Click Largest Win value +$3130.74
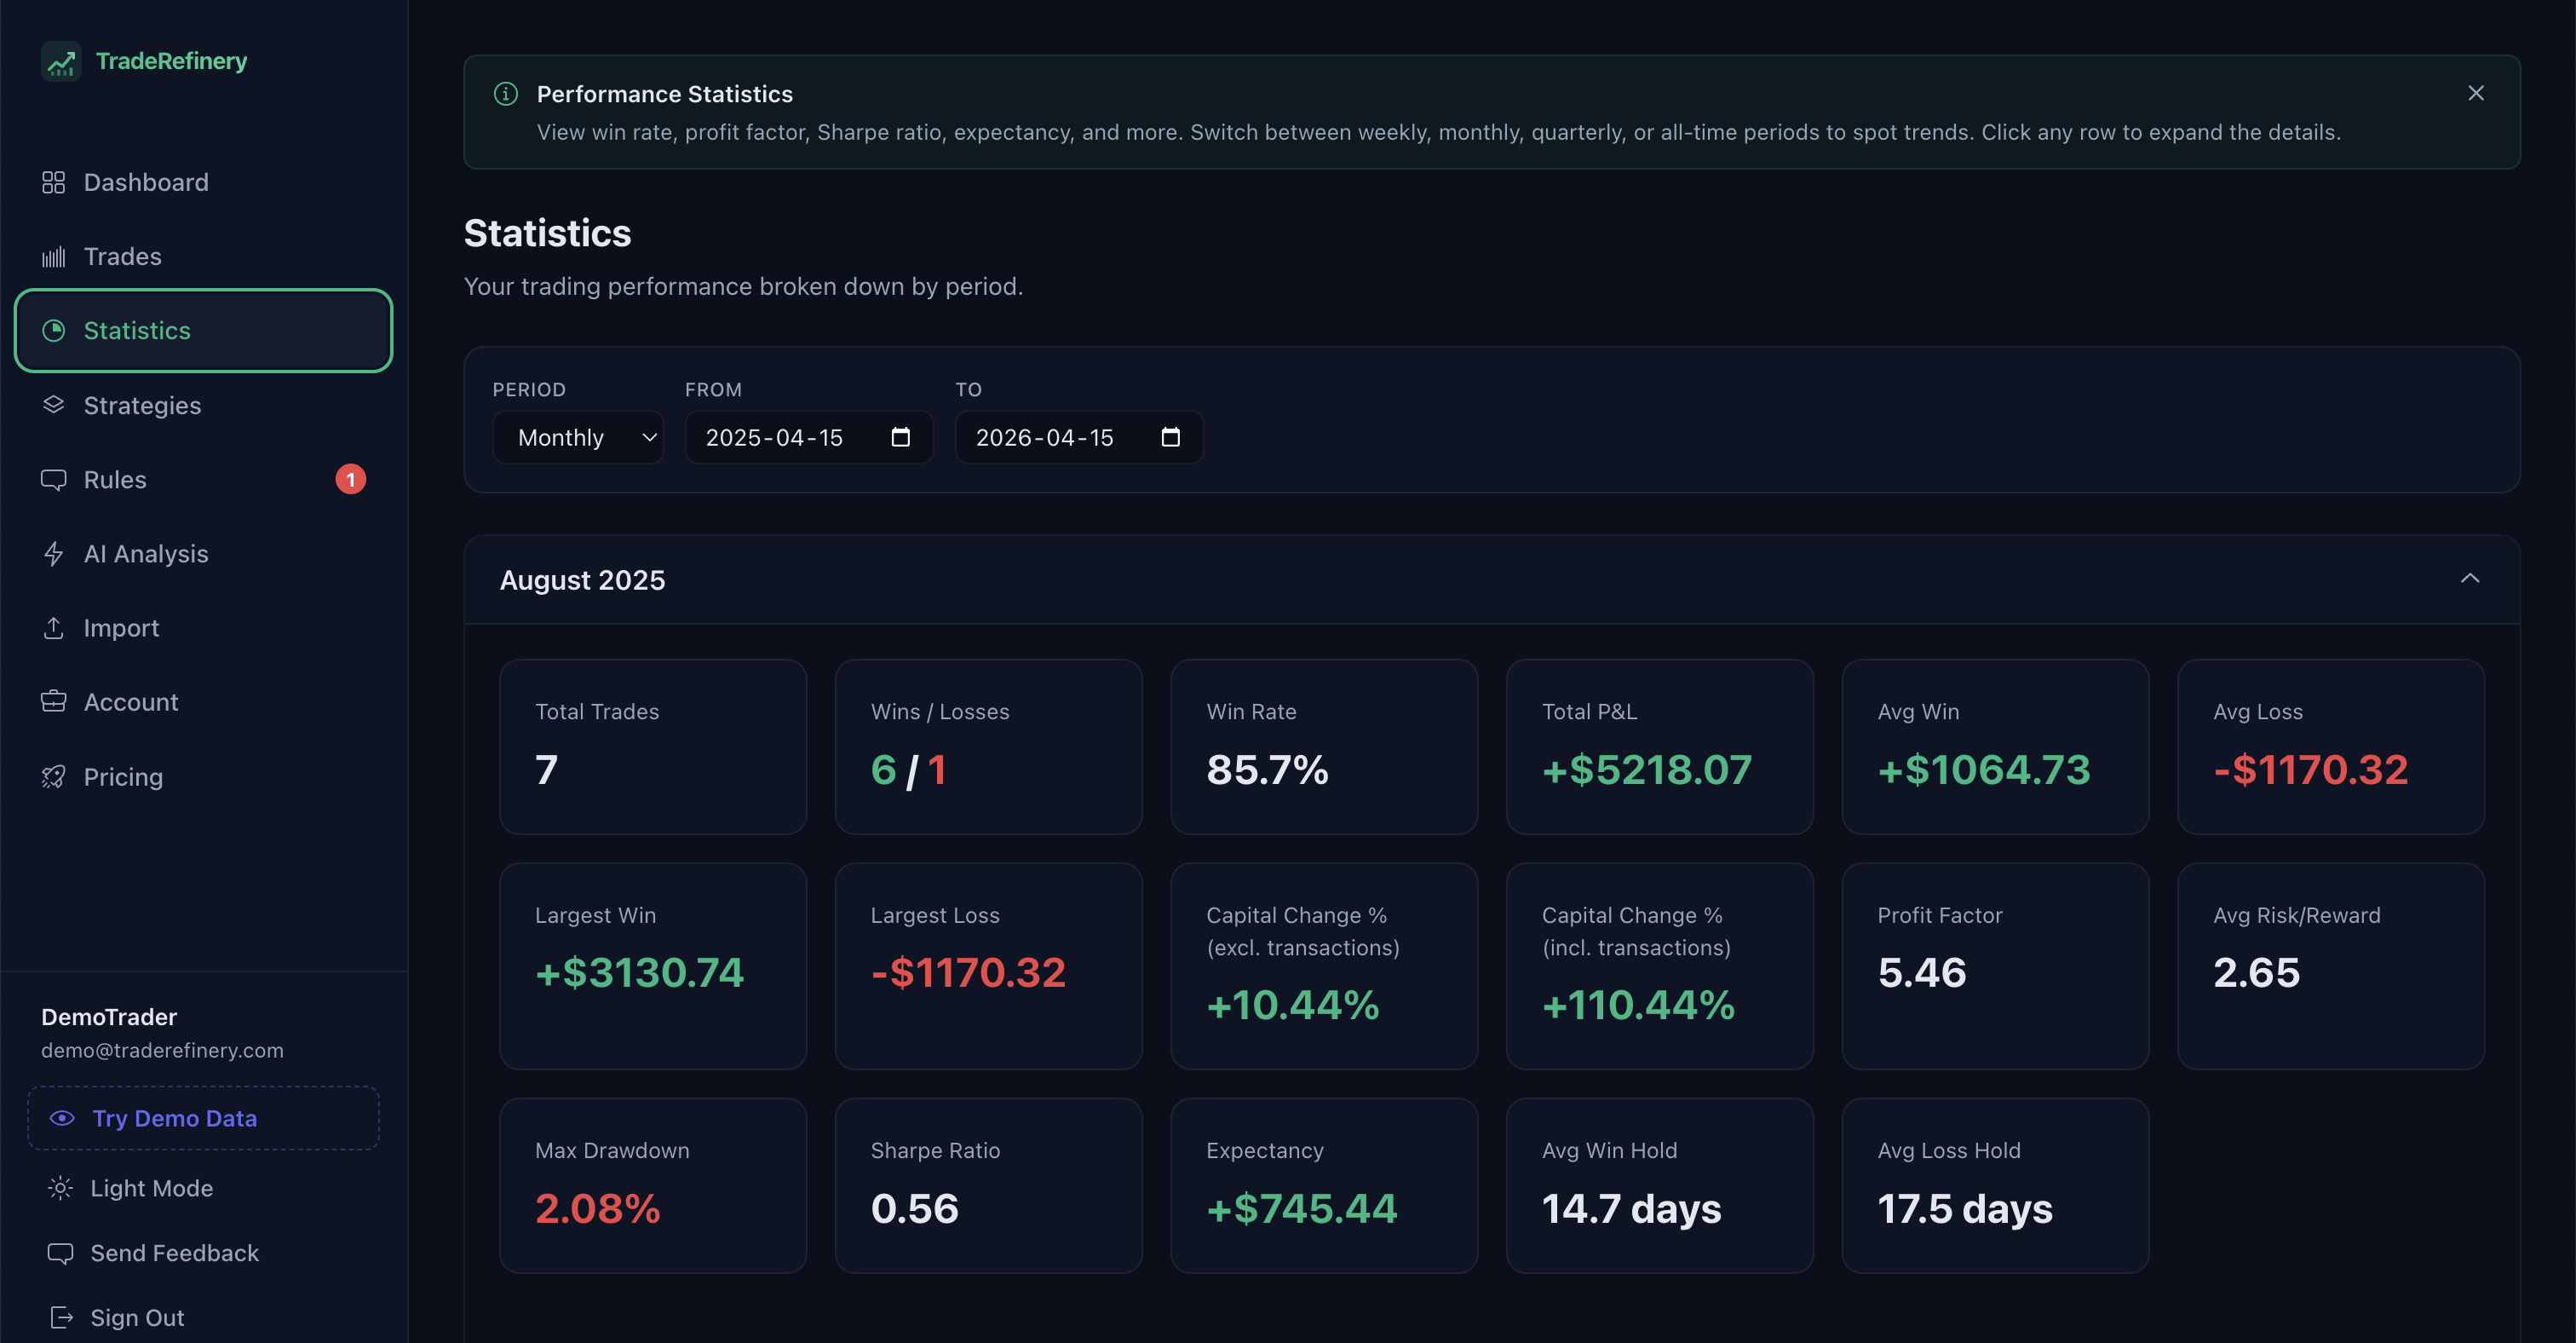Viewport: 2576px width, 1343px height. [x=639, y=973]
